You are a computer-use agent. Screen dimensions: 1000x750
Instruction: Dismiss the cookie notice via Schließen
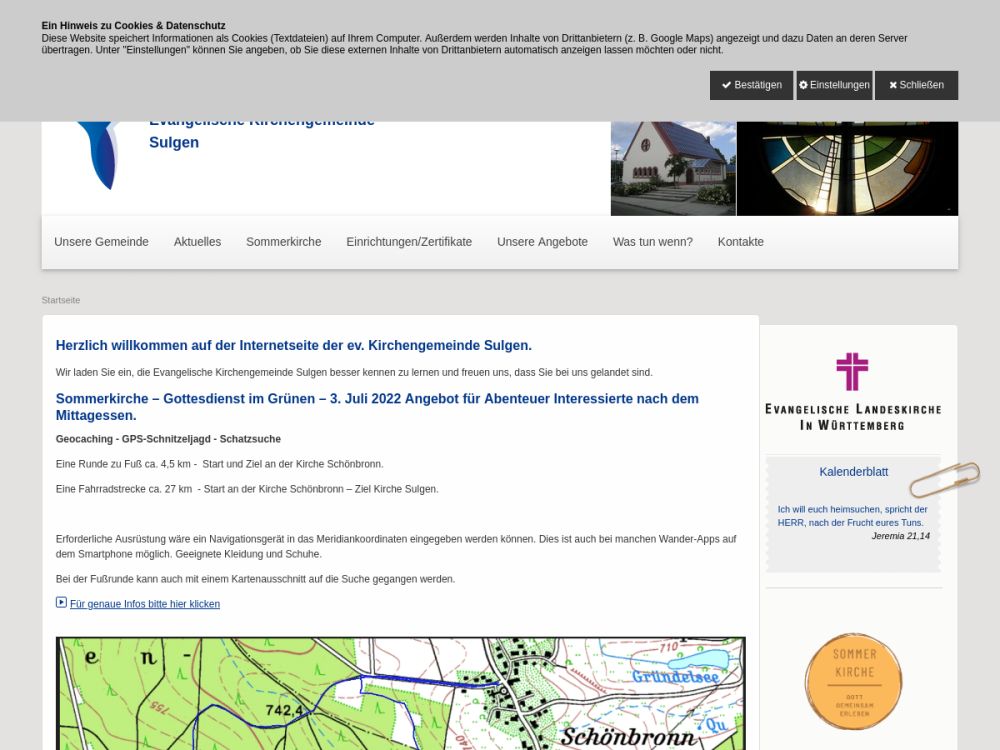click(x=916, y=85)
